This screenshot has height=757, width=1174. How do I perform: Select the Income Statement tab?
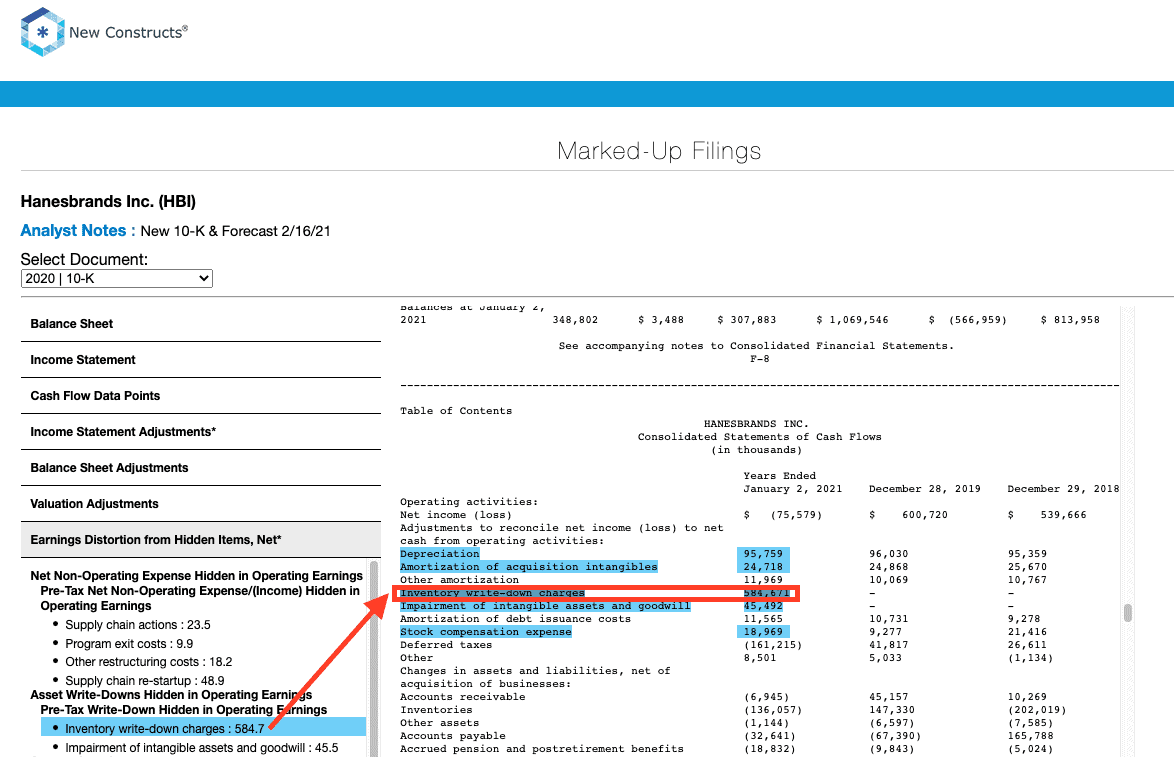click(201, 359)
